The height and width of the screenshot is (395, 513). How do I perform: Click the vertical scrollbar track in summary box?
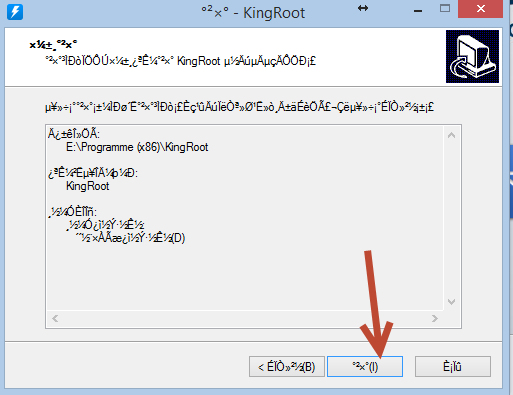pyautogui.click(x=451, y=218)
